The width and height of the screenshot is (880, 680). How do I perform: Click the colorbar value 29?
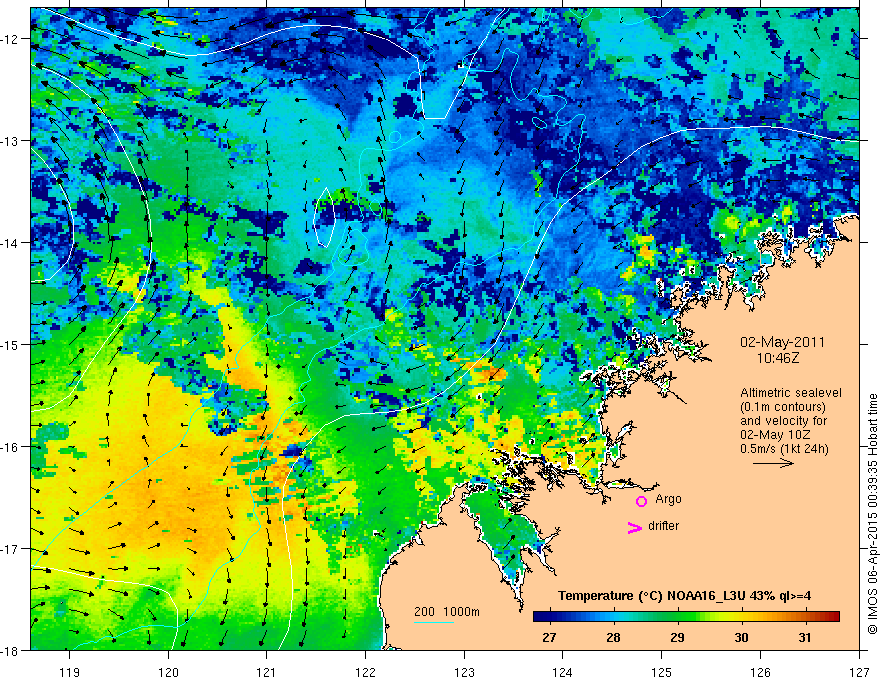click(x=677, y=637)
